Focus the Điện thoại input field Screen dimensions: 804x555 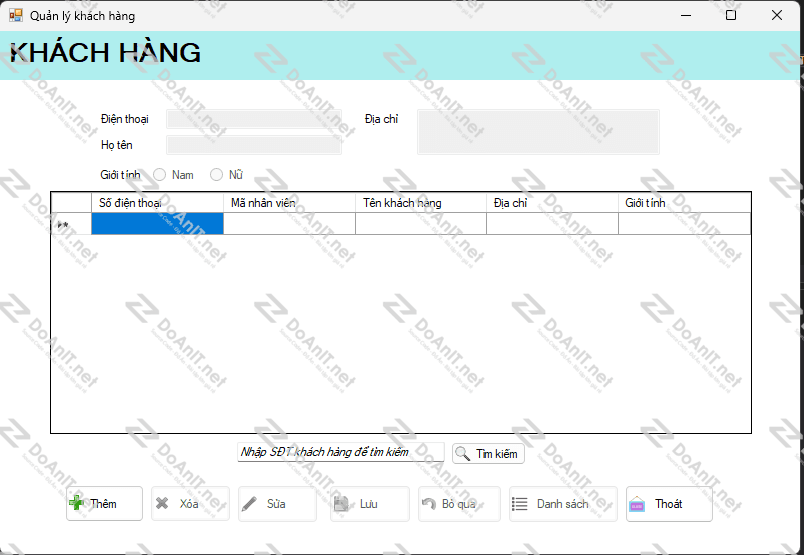pos(254,119)
